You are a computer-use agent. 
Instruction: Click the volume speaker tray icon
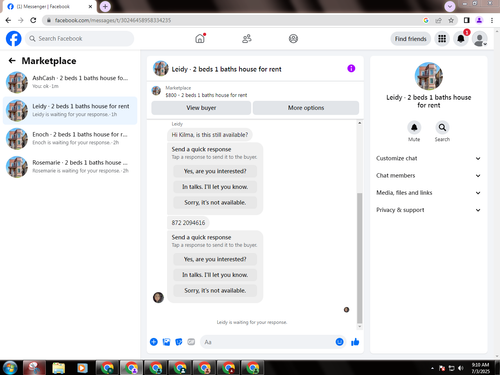point(461,368)
